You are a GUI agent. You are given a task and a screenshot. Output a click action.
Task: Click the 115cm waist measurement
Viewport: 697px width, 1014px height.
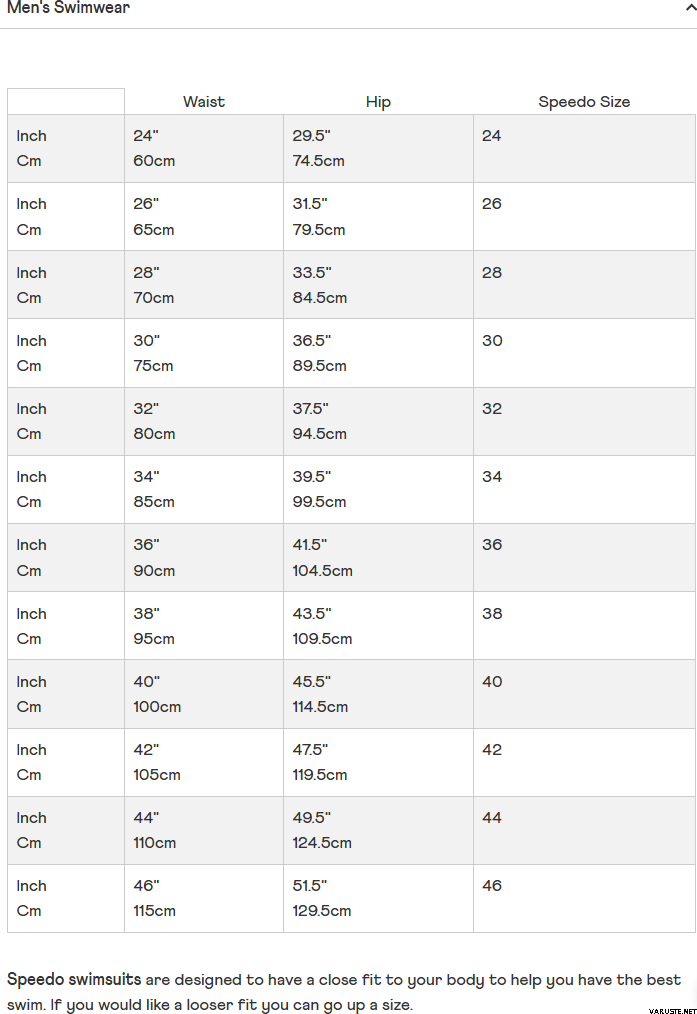(x=154, y=911)
